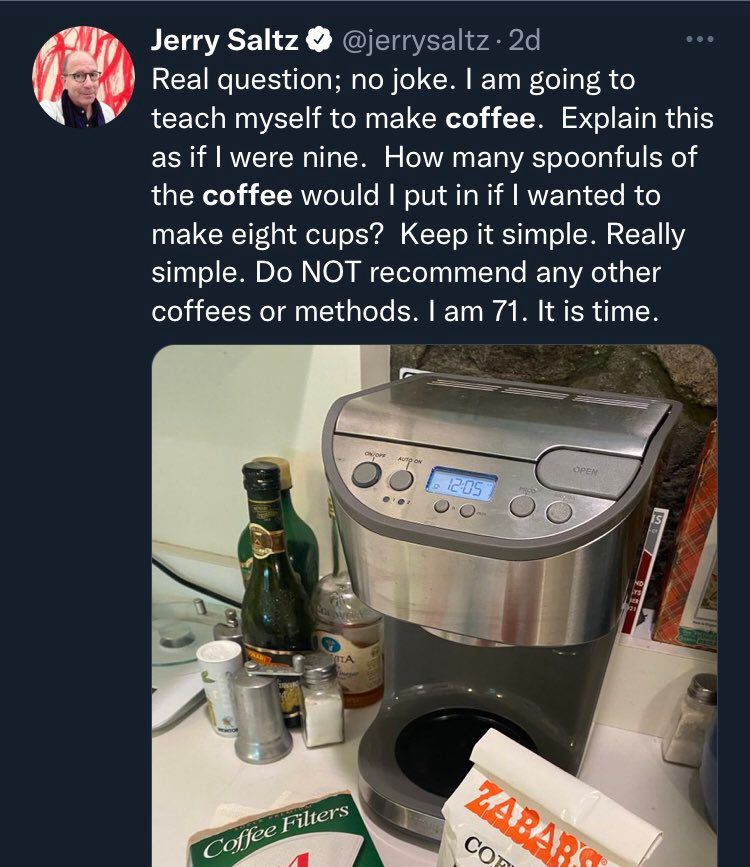Click the OPEN lid button on coffee maker

586,472
